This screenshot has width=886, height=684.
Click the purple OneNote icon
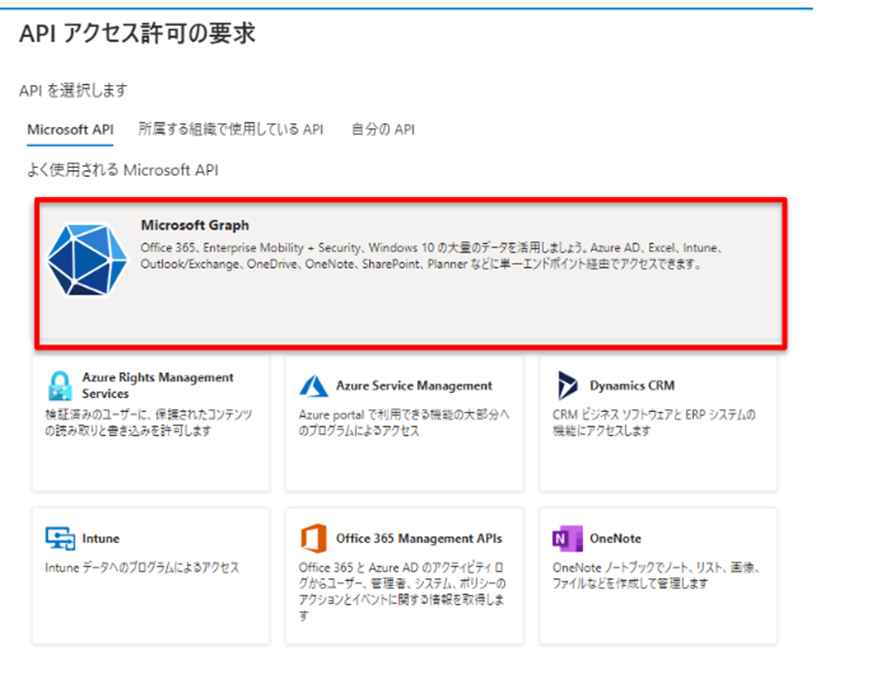[567, 538]
